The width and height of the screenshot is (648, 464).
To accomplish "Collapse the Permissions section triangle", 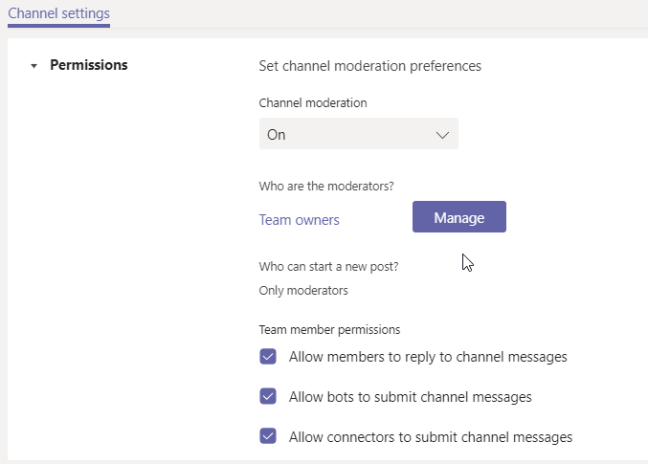I will pyautogui.click(x=34, y=66).
